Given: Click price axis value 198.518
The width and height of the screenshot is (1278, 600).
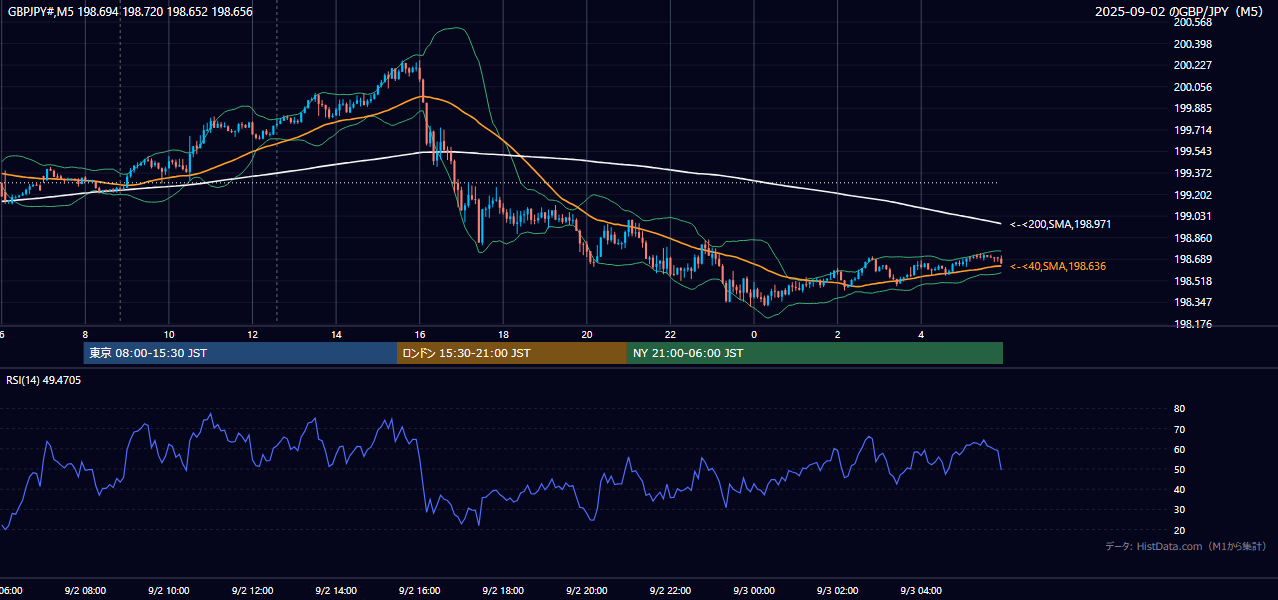Looking at the screenshot, I should tap(1193, 281).
